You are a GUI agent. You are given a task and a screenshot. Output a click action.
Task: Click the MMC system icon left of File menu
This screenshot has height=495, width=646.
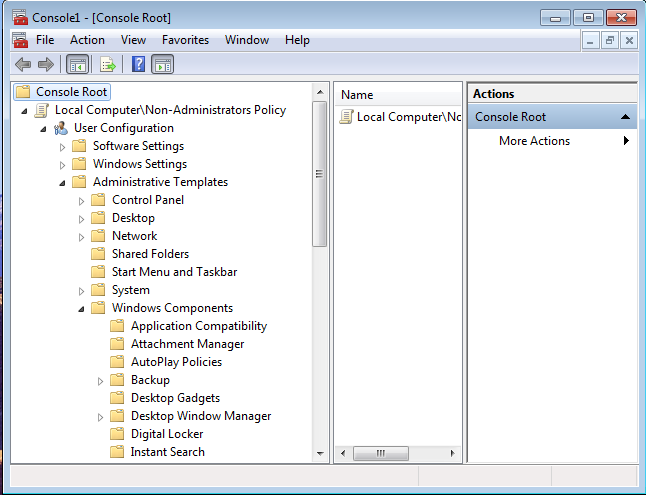pos(19,40)
